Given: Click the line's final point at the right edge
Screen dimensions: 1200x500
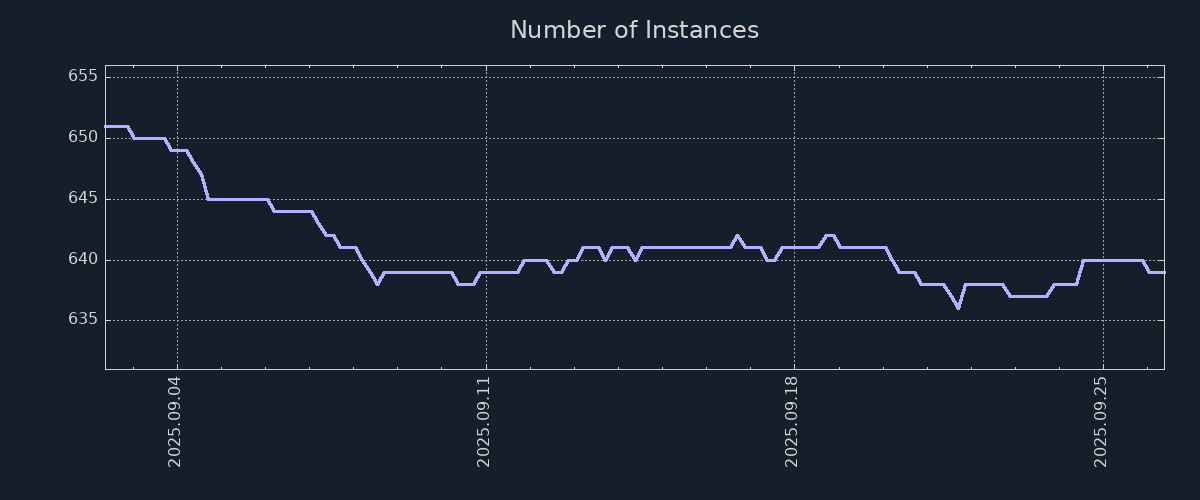Looking at the screenshot, I should [1163, 272].
